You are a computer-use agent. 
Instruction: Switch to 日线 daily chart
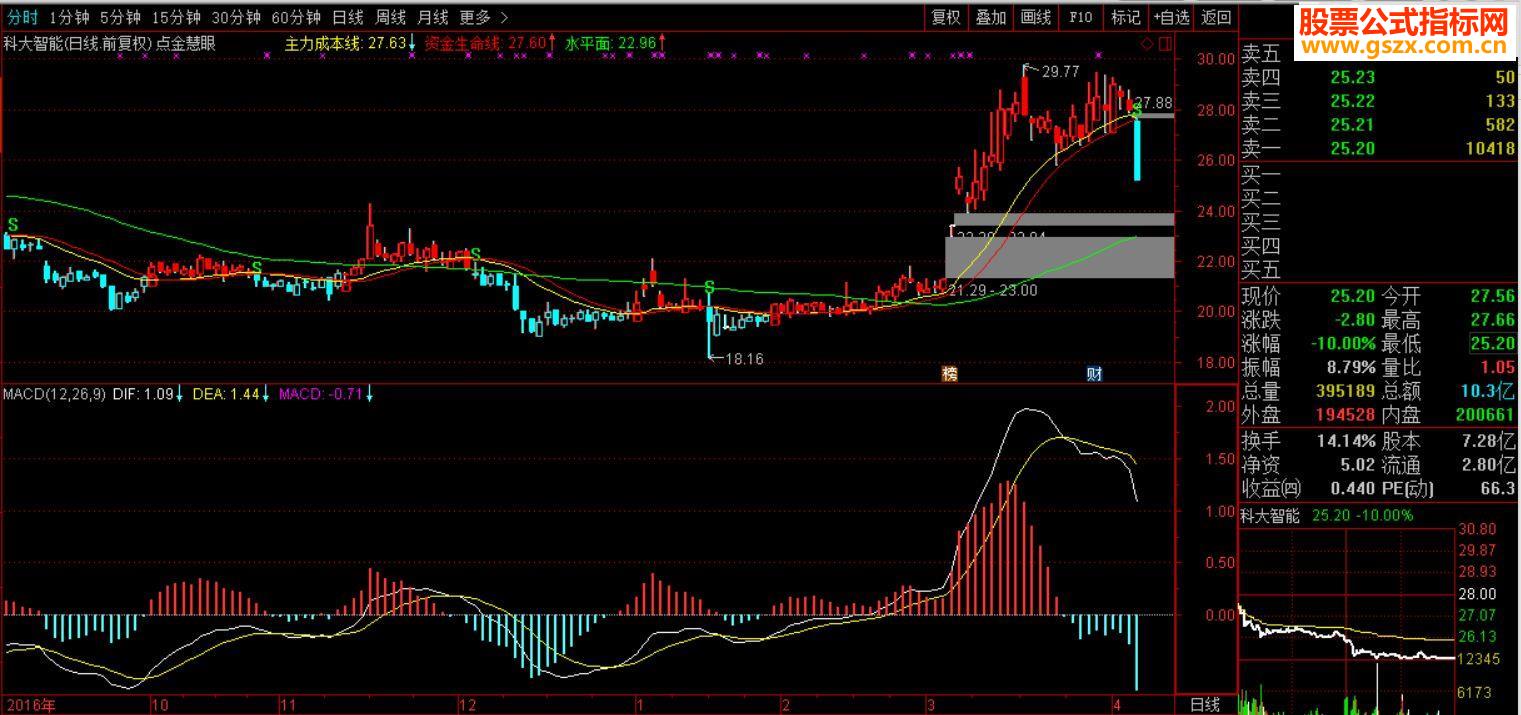click(348, 17)
